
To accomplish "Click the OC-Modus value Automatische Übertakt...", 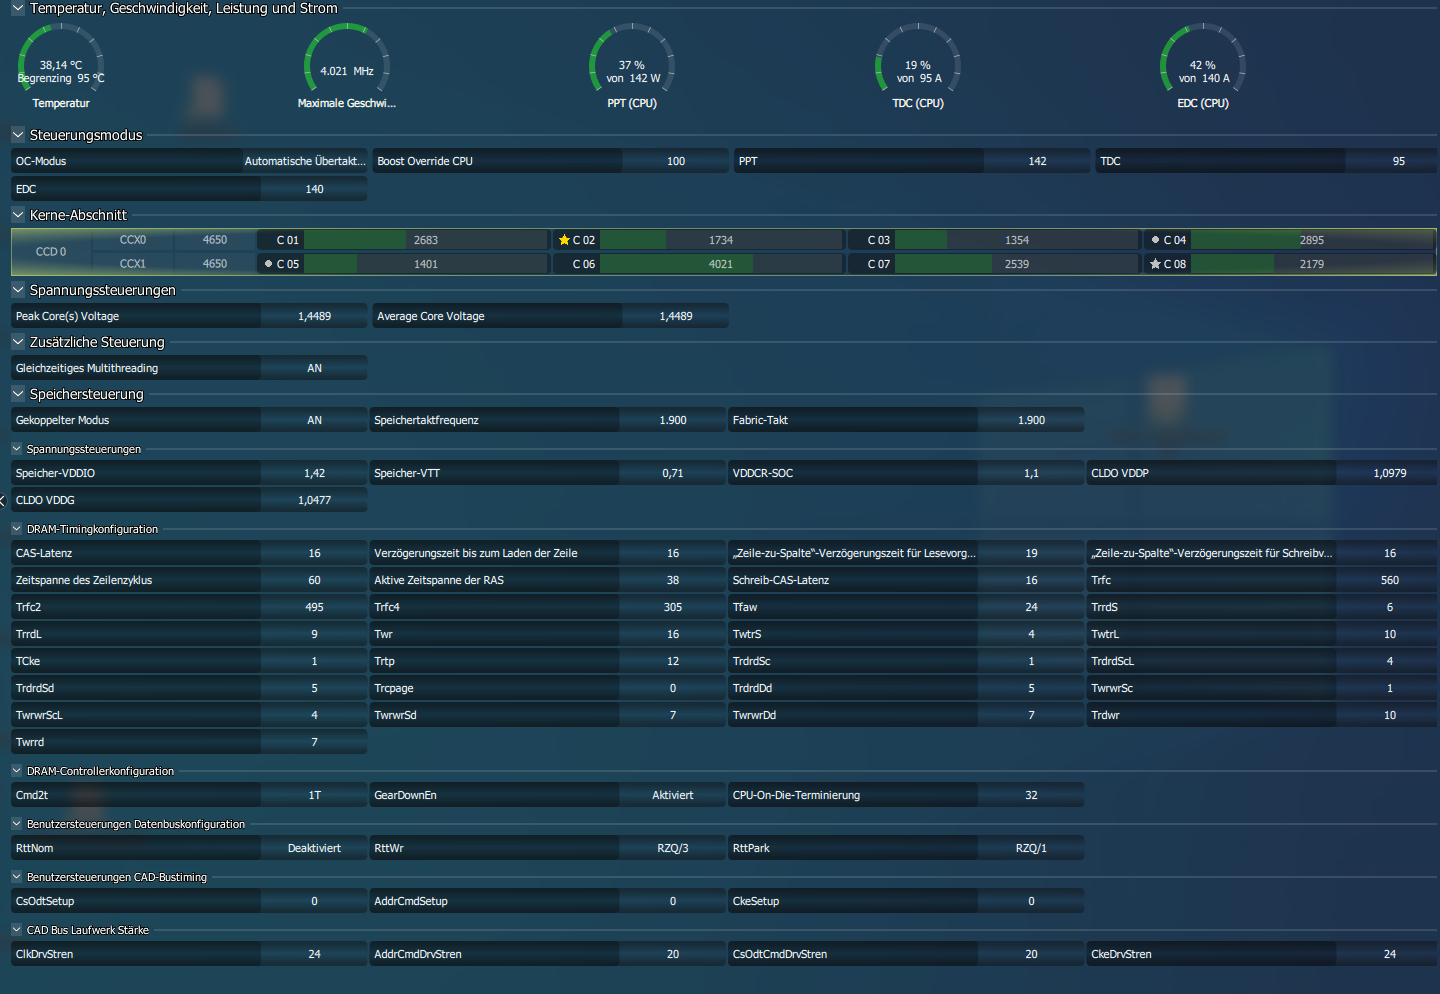I will point(305,161).
